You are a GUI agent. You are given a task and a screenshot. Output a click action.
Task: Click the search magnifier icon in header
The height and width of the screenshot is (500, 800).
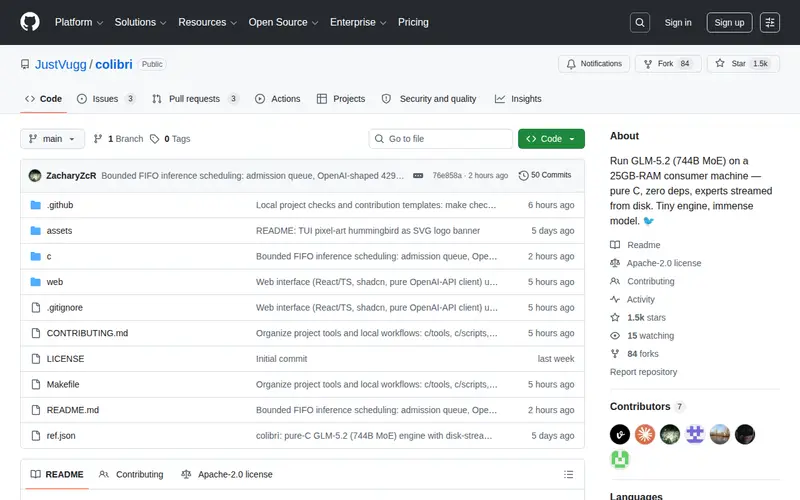[639, 22]
